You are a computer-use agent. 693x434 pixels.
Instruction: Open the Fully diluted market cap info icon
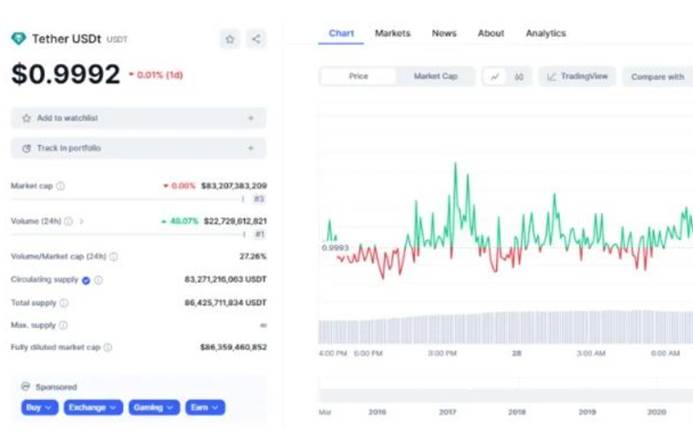(x=107, y=347)
